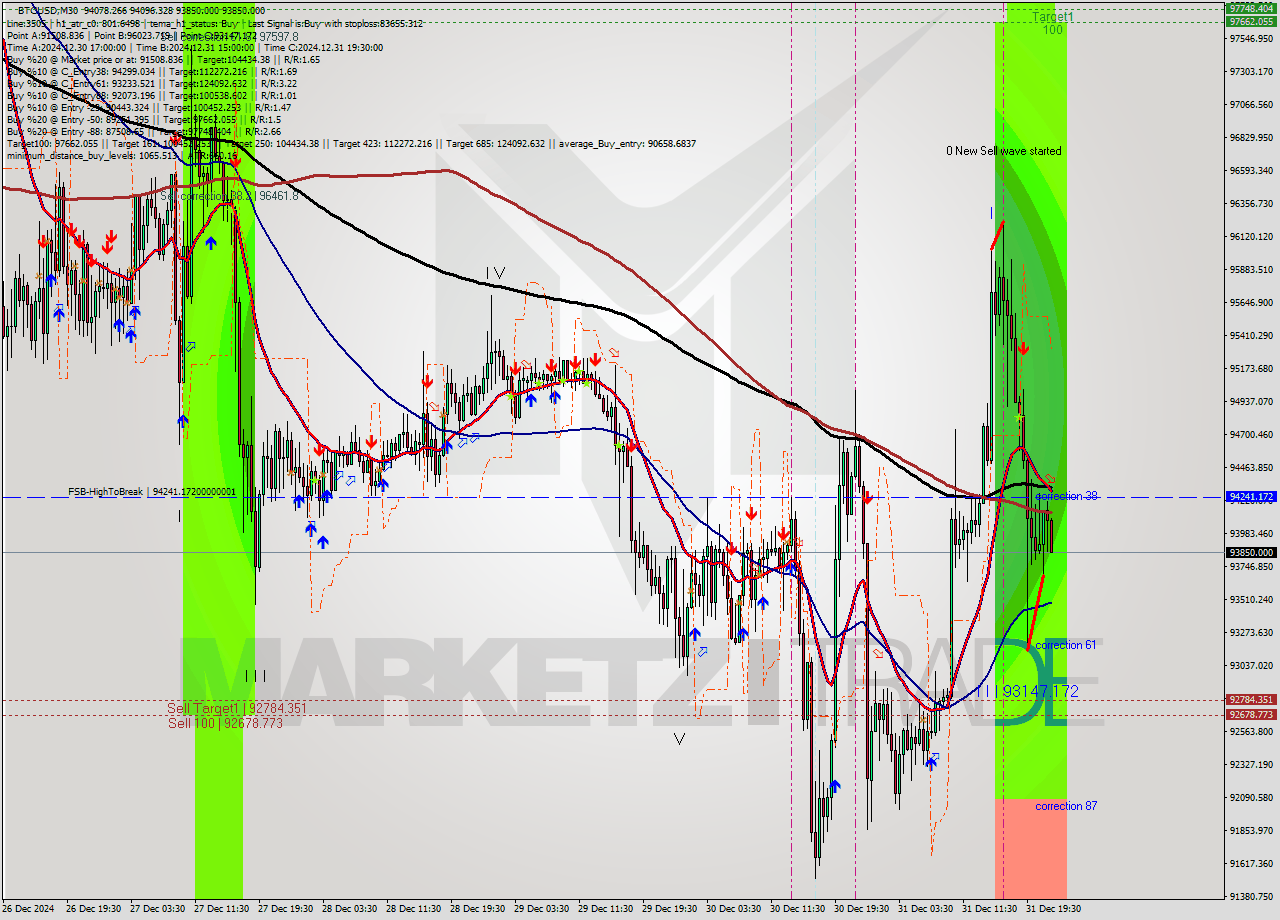Click the 91380.750 price axis value
The image size is (1280, 920).
1251,896
